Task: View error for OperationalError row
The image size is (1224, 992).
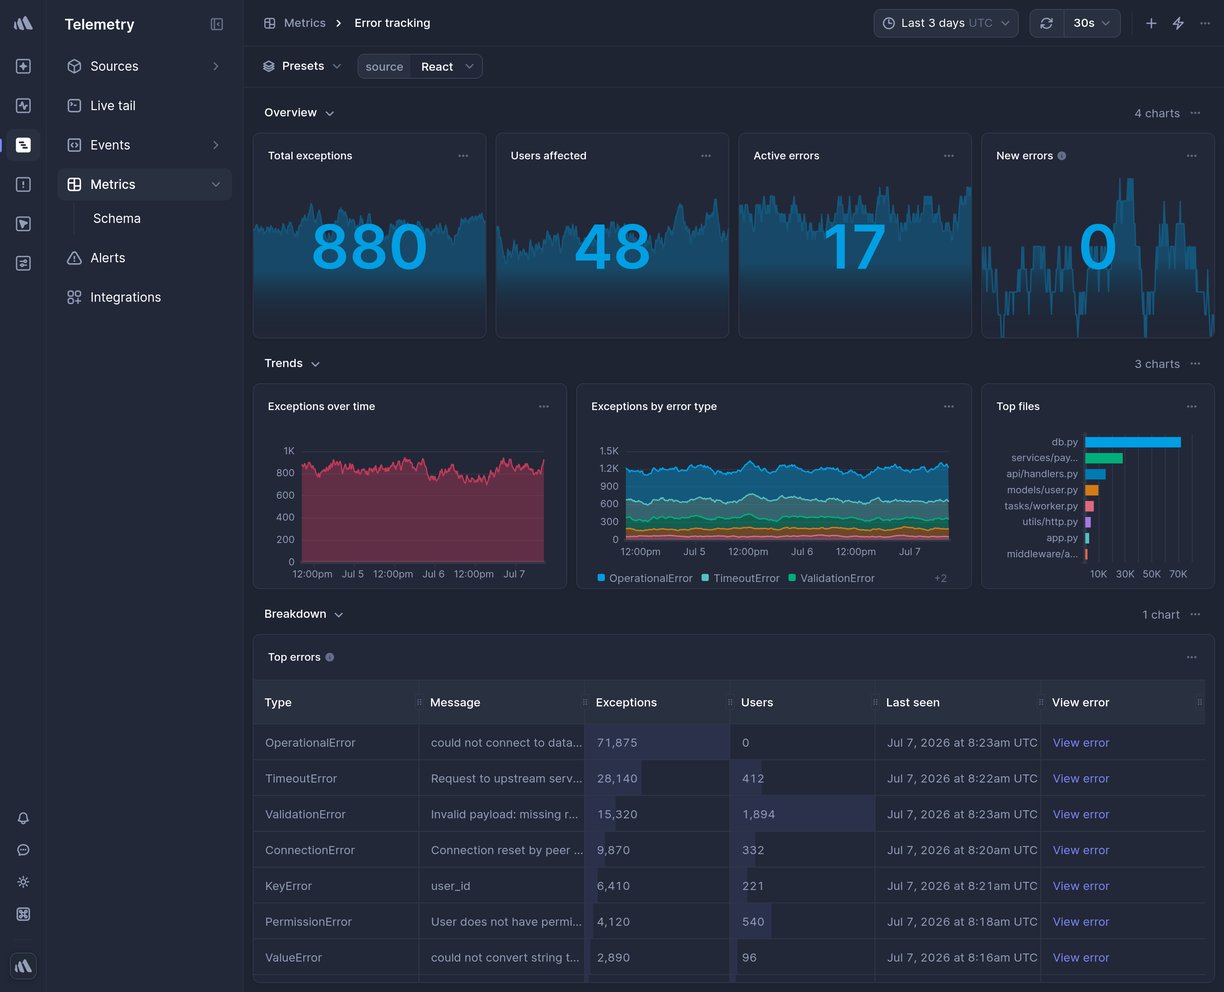Action: [x=1081, y=743]
